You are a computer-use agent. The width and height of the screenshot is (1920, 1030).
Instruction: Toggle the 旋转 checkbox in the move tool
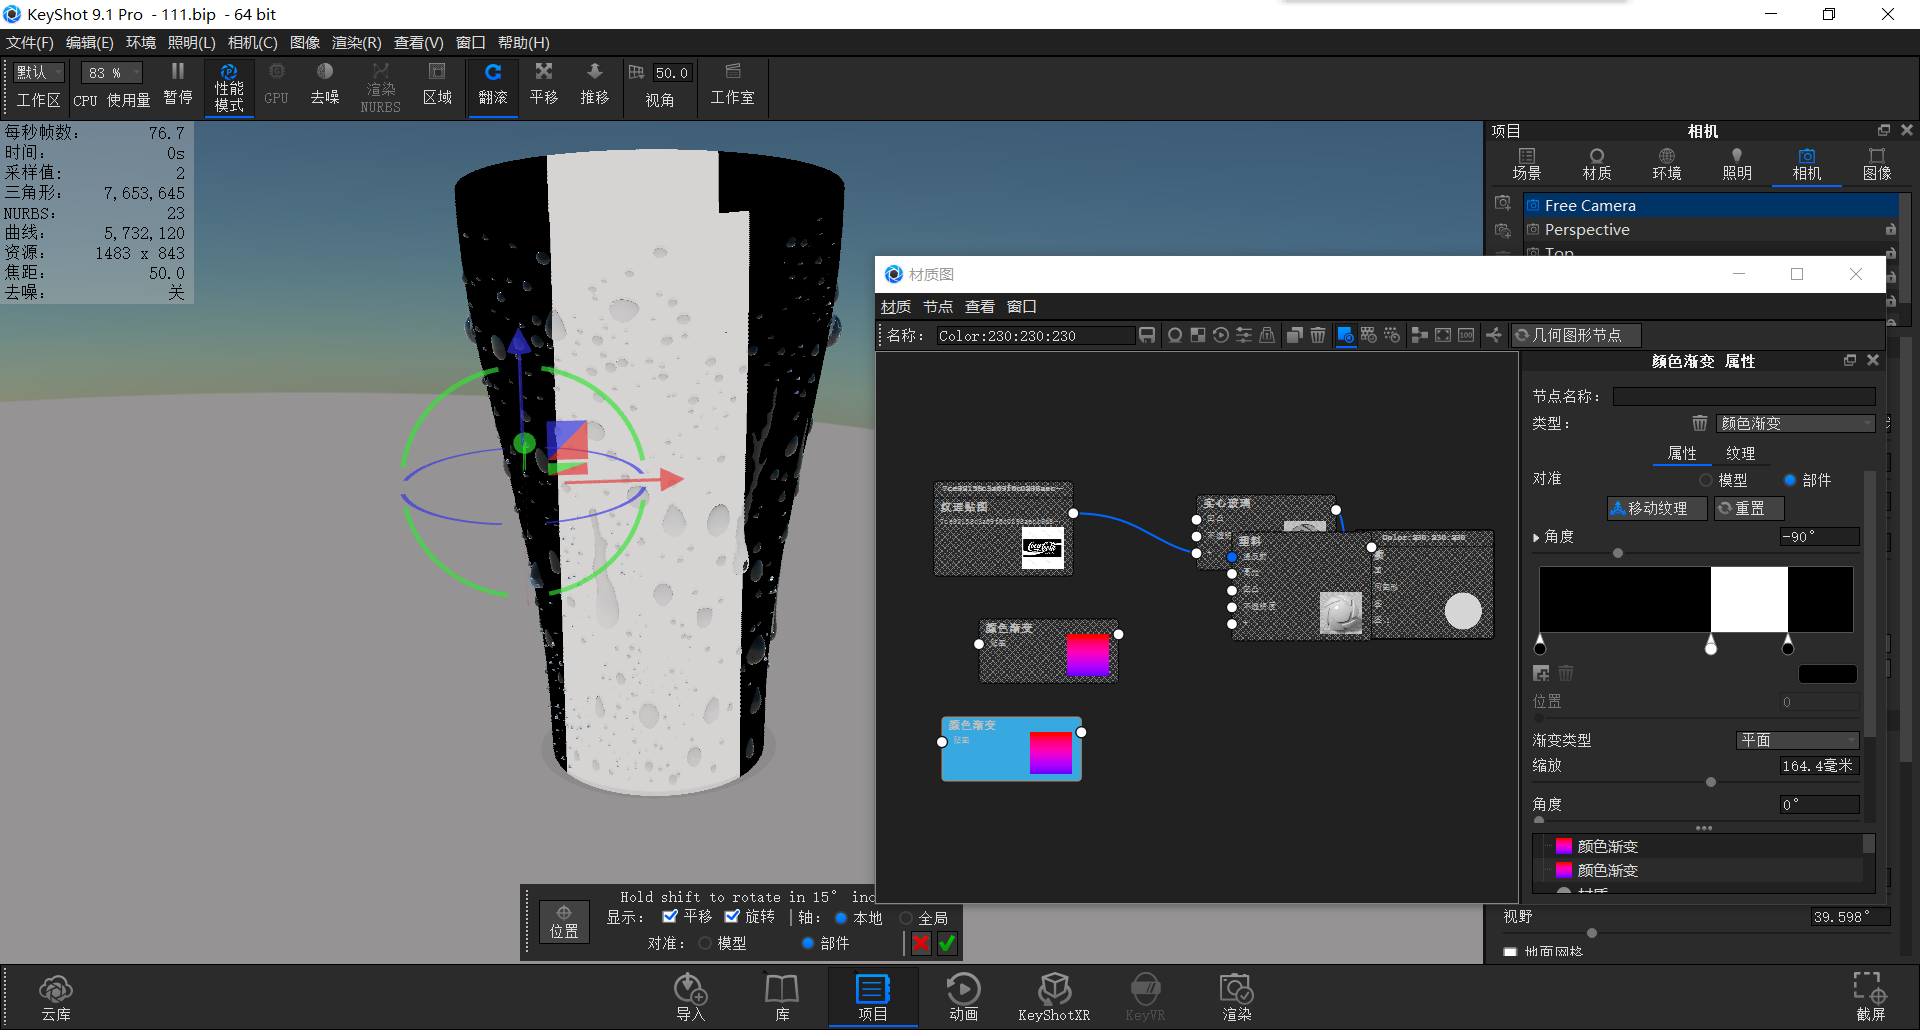(x=732, y=916)
